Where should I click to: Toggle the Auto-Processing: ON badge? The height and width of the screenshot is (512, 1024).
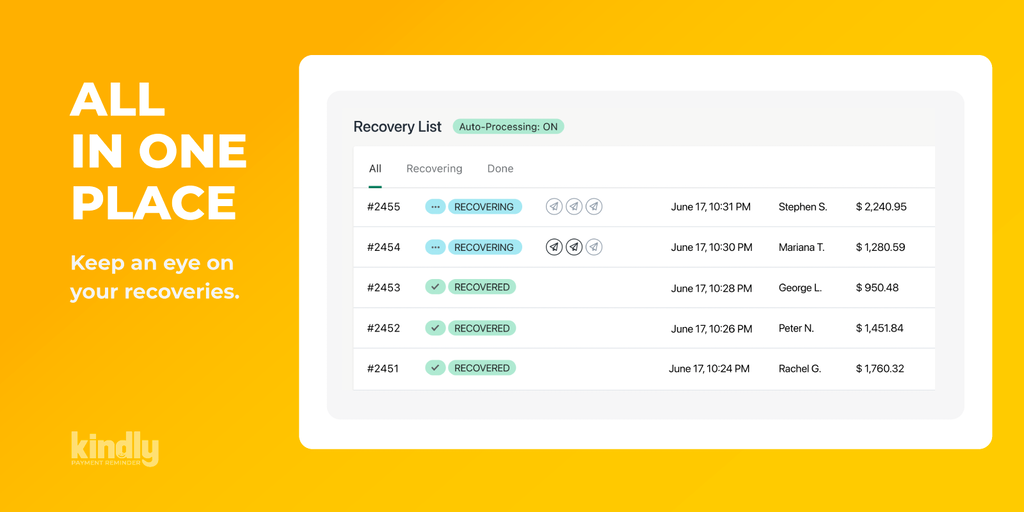[x=508, y=127]
